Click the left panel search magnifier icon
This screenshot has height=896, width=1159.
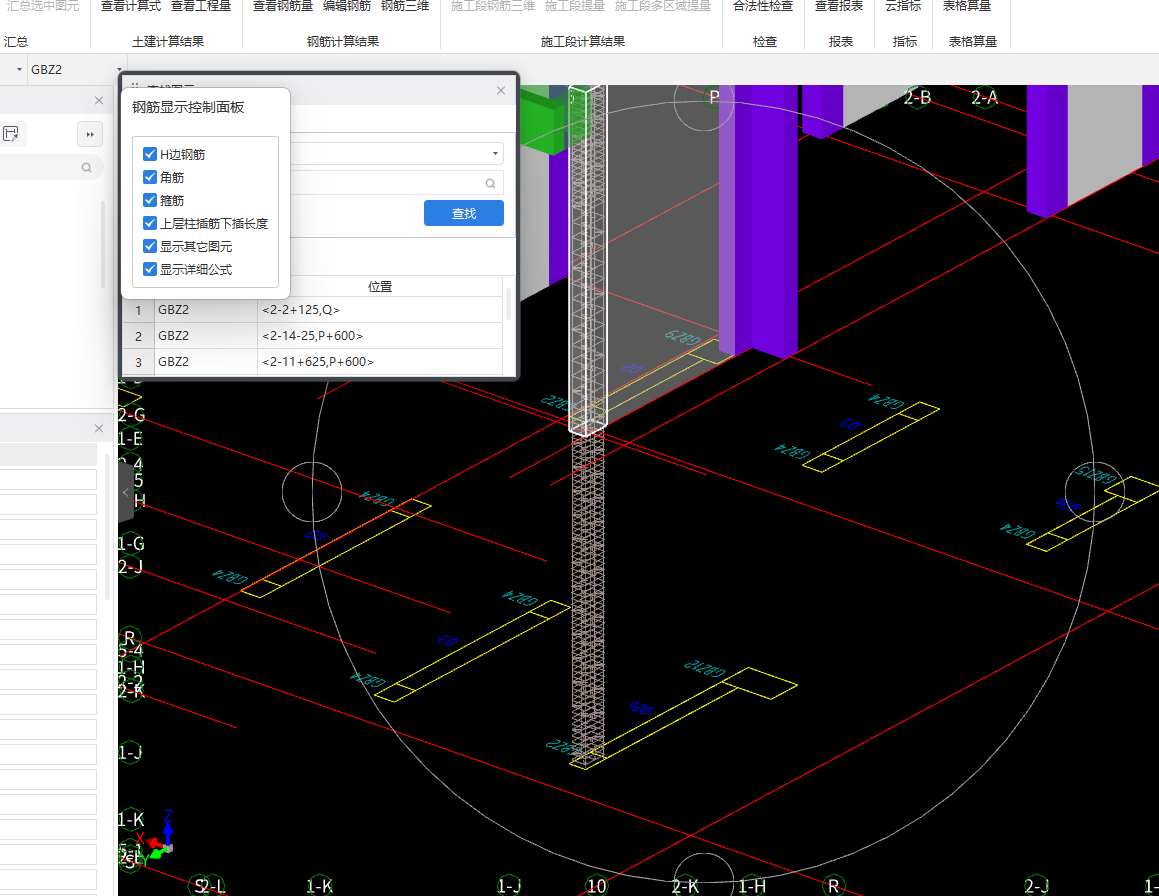(x=86, y=168)
